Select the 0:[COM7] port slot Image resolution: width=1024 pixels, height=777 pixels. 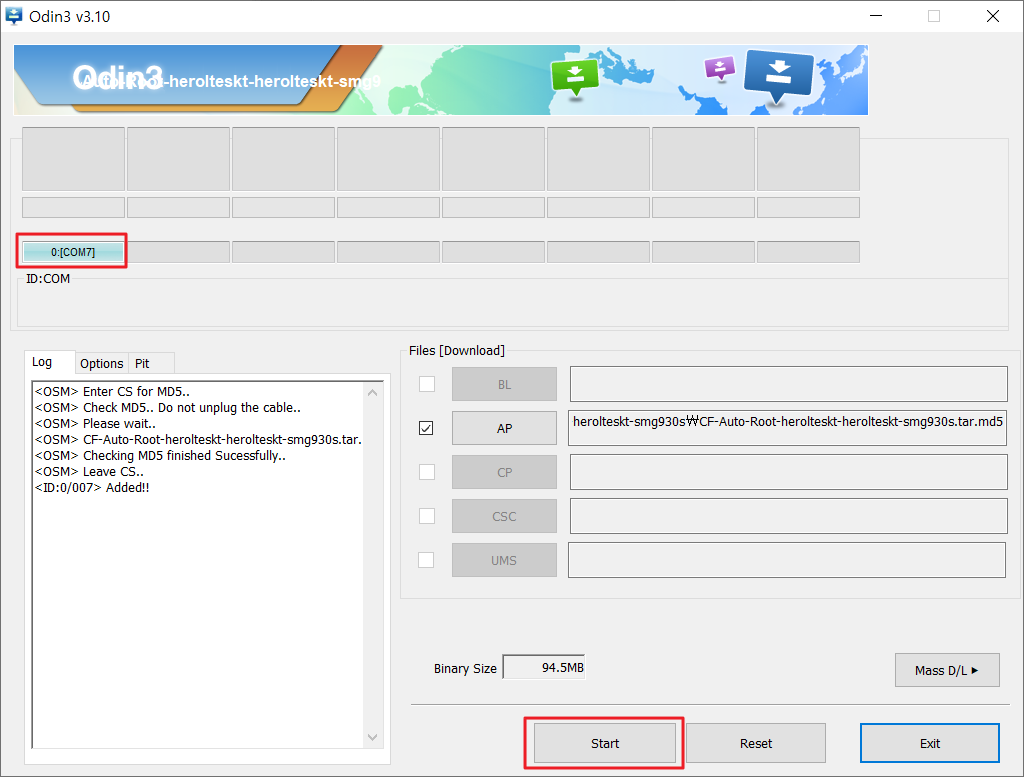point(73,252)
